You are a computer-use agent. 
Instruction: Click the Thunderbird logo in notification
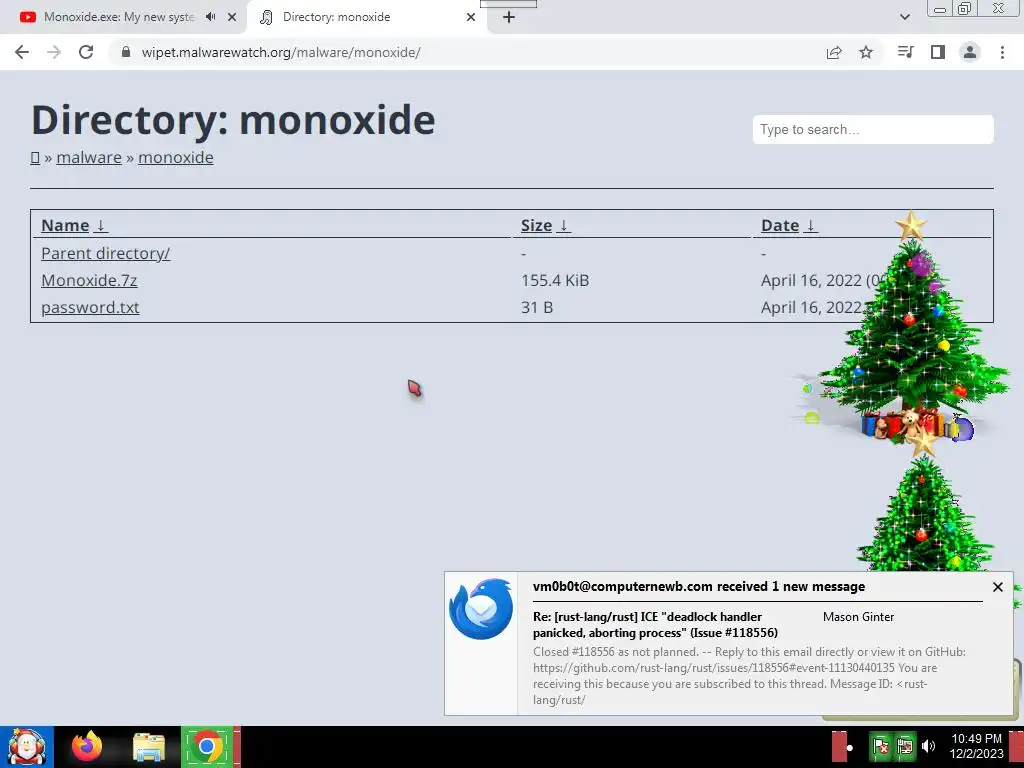pyautogui.click(x=481, y=609)
